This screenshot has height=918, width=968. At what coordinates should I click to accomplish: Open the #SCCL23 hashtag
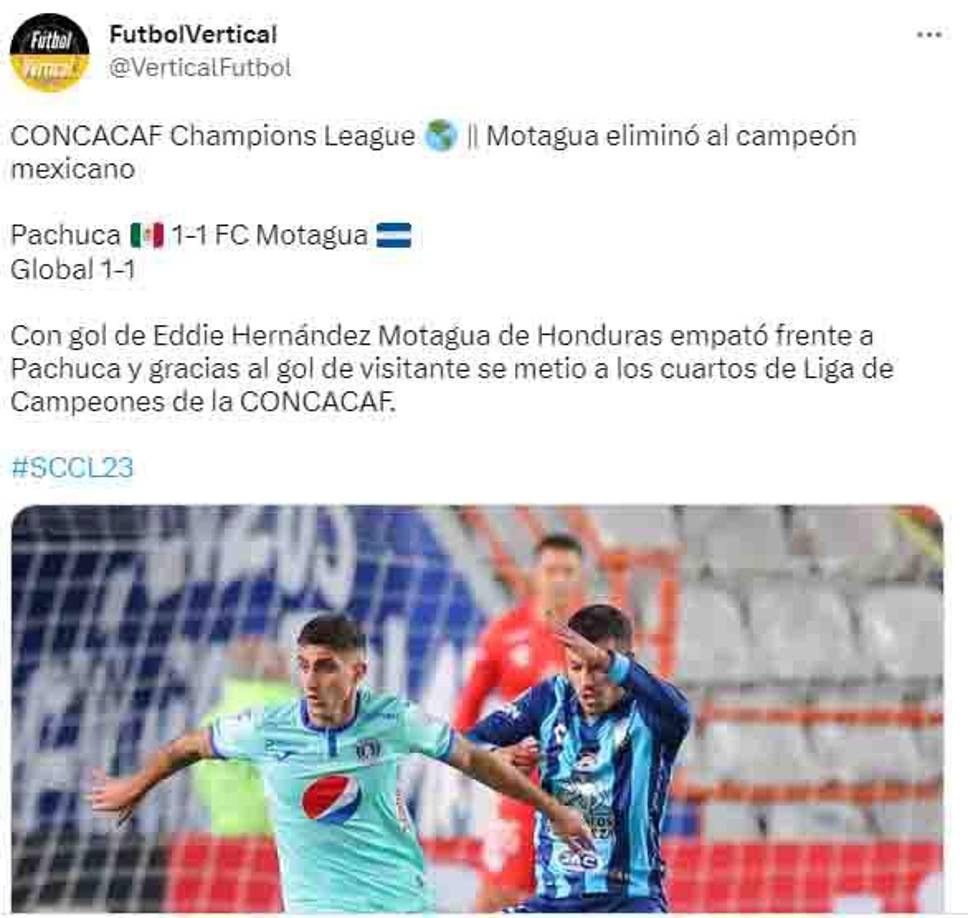[72, 468]
